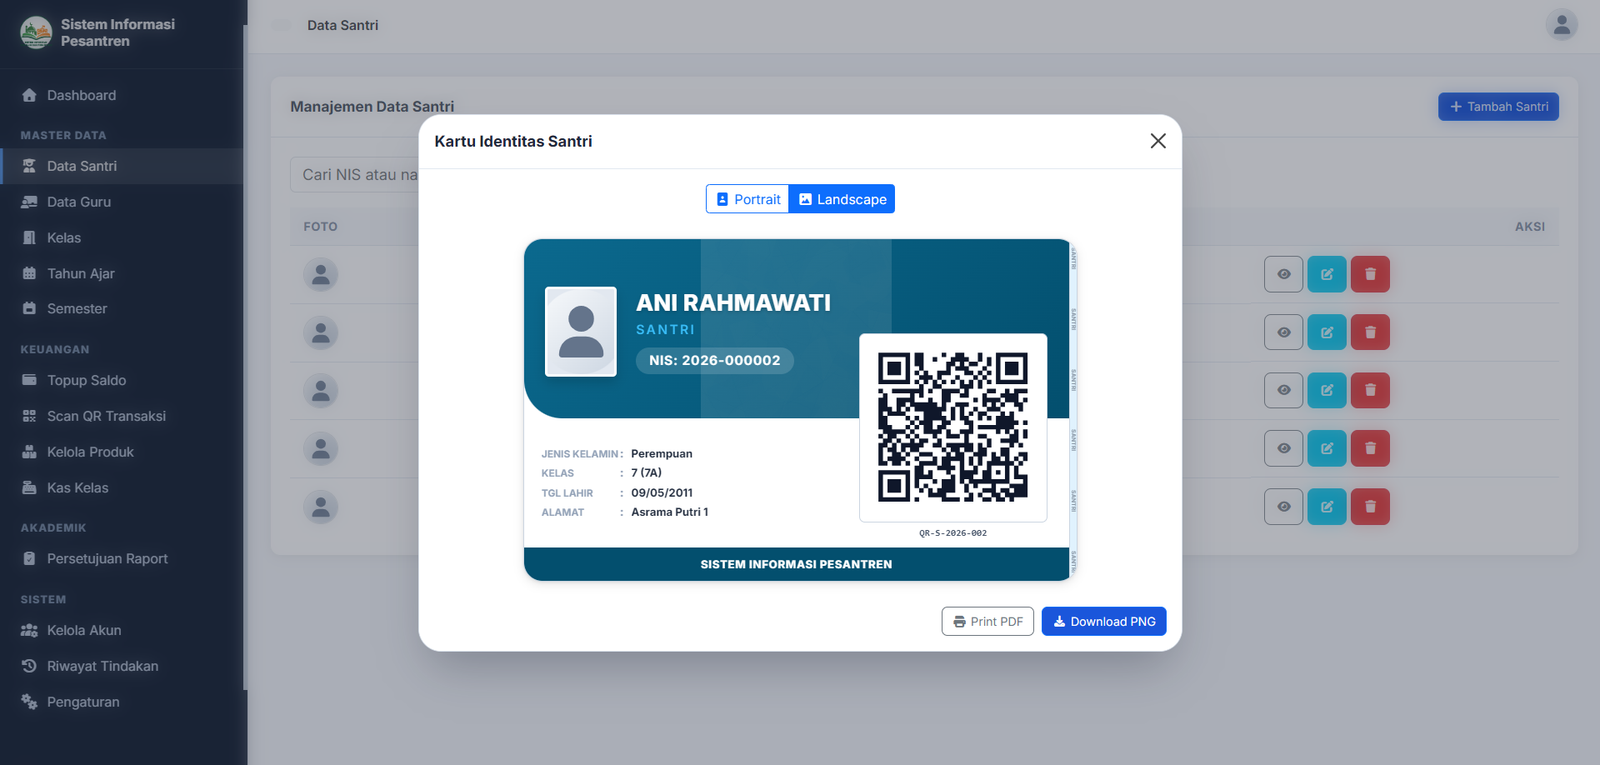Click the first row's photo avatar

321,274
